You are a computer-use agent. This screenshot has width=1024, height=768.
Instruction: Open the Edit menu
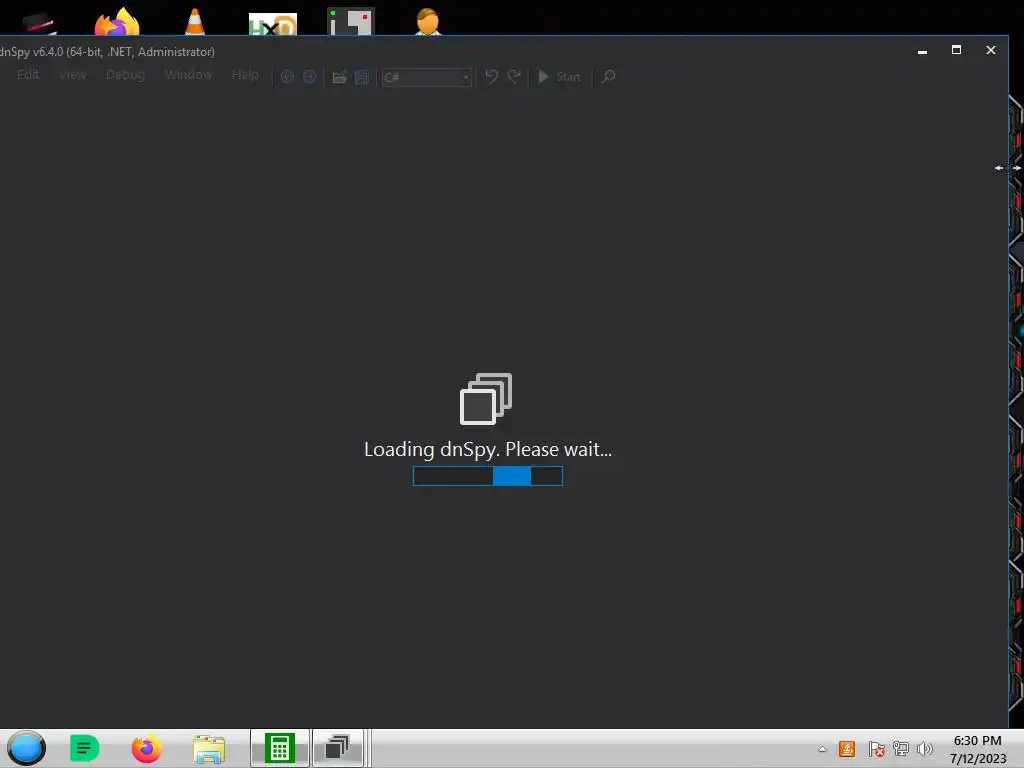pyautogui.click(x=28, y=74)
